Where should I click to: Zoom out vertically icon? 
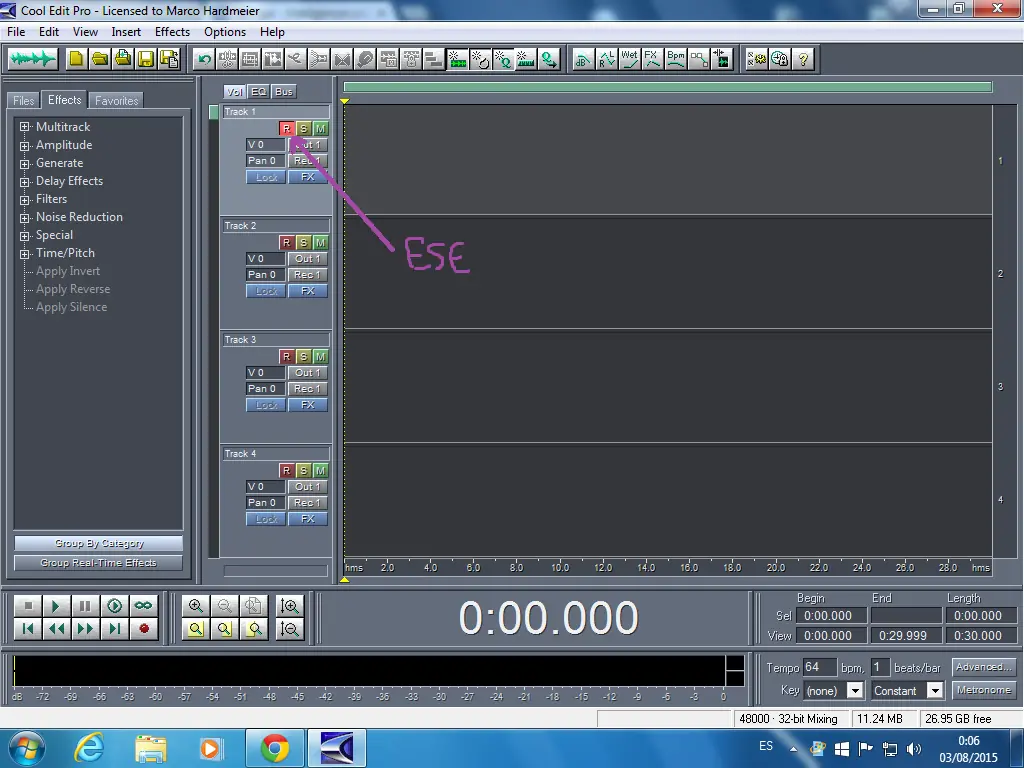point(289,629)
